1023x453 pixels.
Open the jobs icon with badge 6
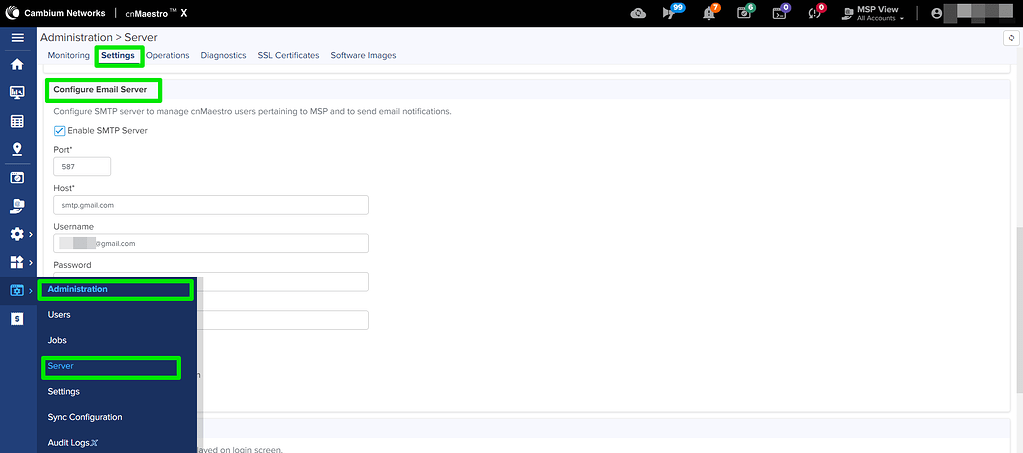point(744,12)
